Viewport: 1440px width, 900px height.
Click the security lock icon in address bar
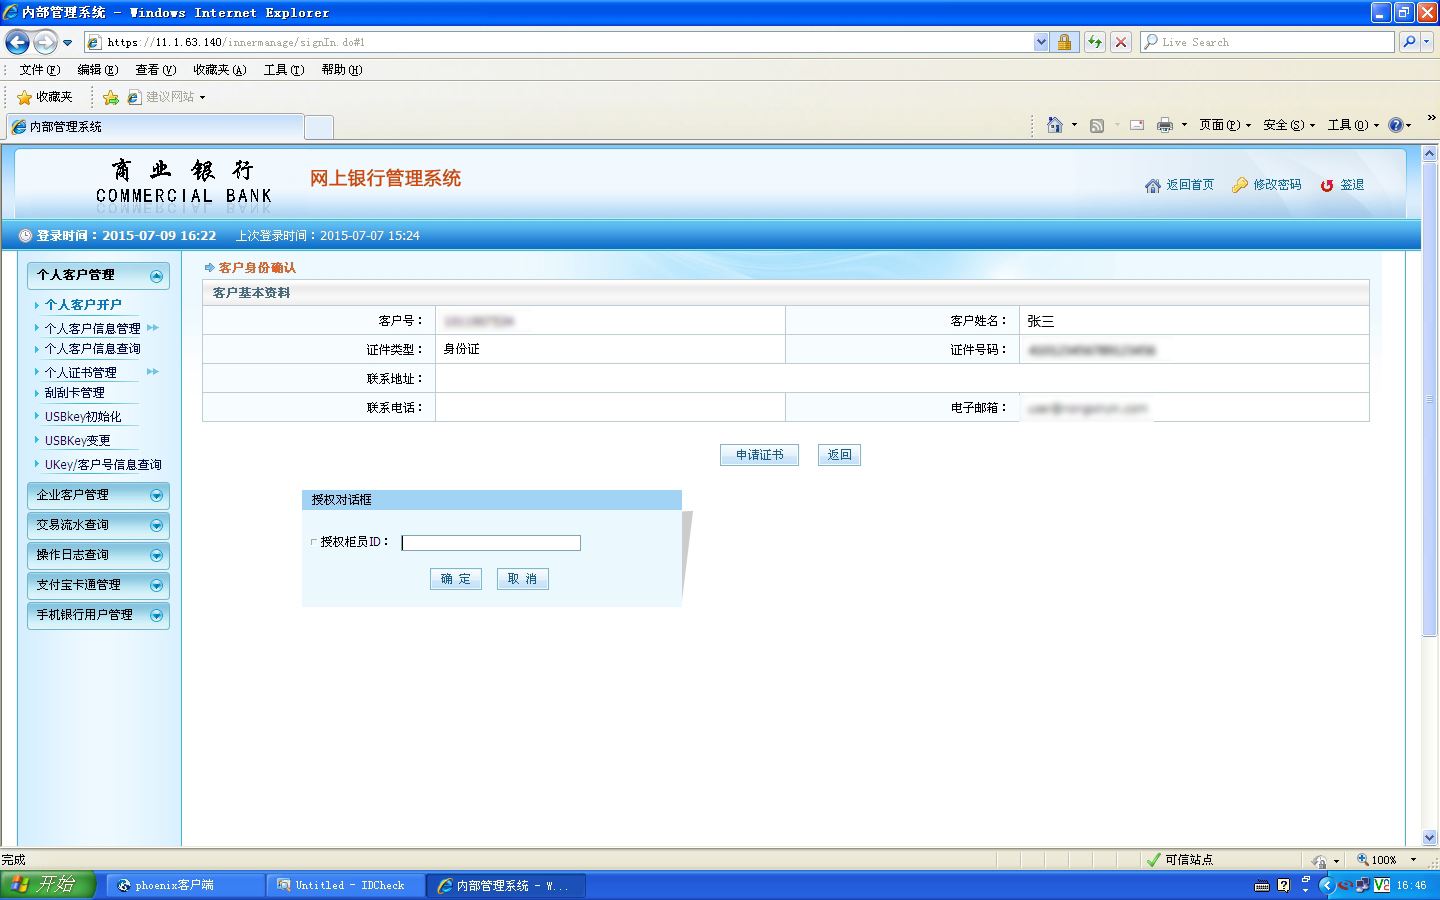(x=1064, y=42)
